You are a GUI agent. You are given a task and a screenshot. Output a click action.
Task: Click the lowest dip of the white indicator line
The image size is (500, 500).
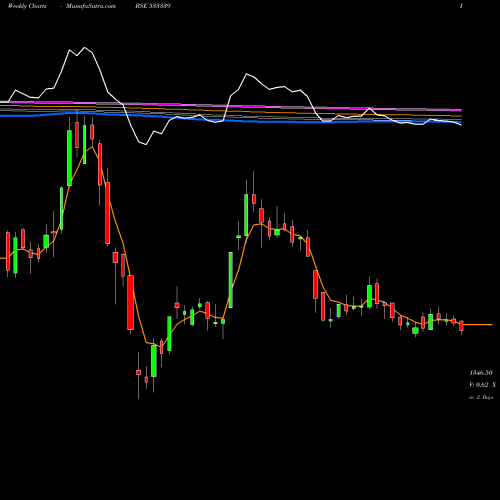pos(146,144)
